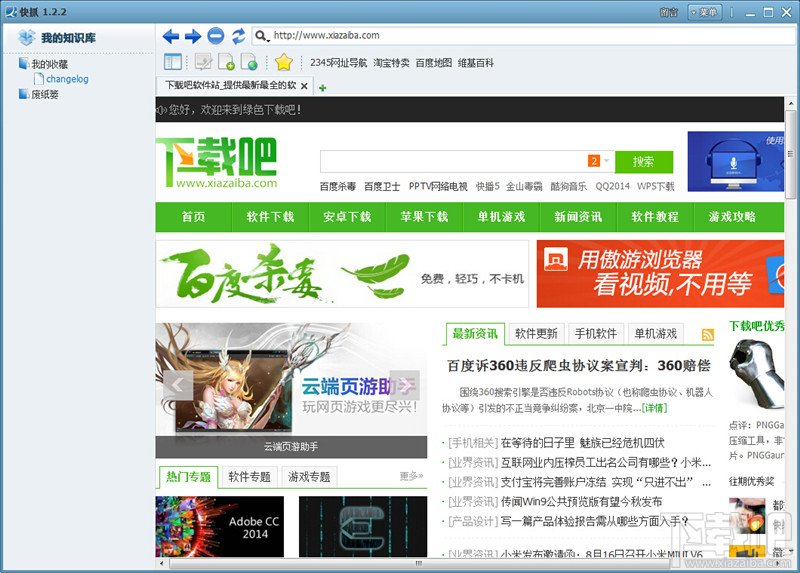Click the edit note pencil icon in toolbar
Screen dimensions: 800x573
tap(203, 62)
